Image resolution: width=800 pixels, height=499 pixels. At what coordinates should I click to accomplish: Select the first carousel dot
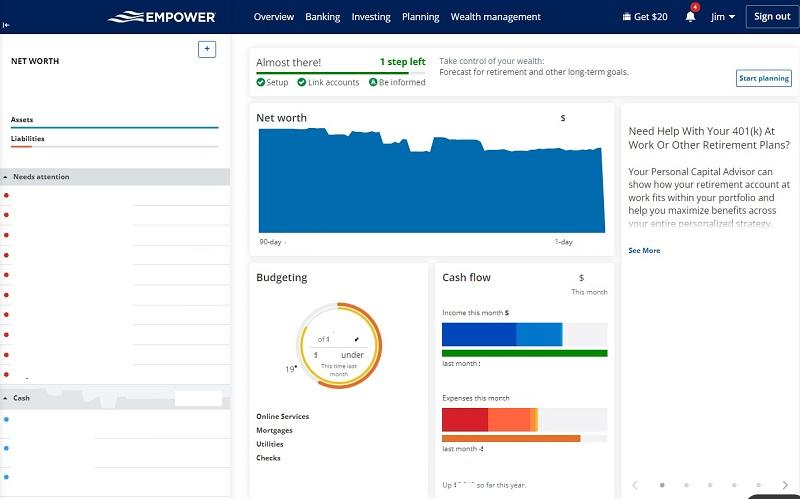point(660,485)
